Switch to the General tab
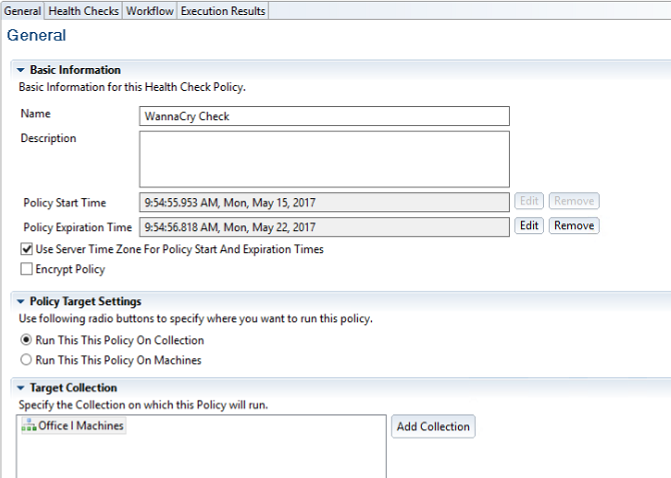The image size is (671, 478). pyautogui.click(x=23, y=11)
